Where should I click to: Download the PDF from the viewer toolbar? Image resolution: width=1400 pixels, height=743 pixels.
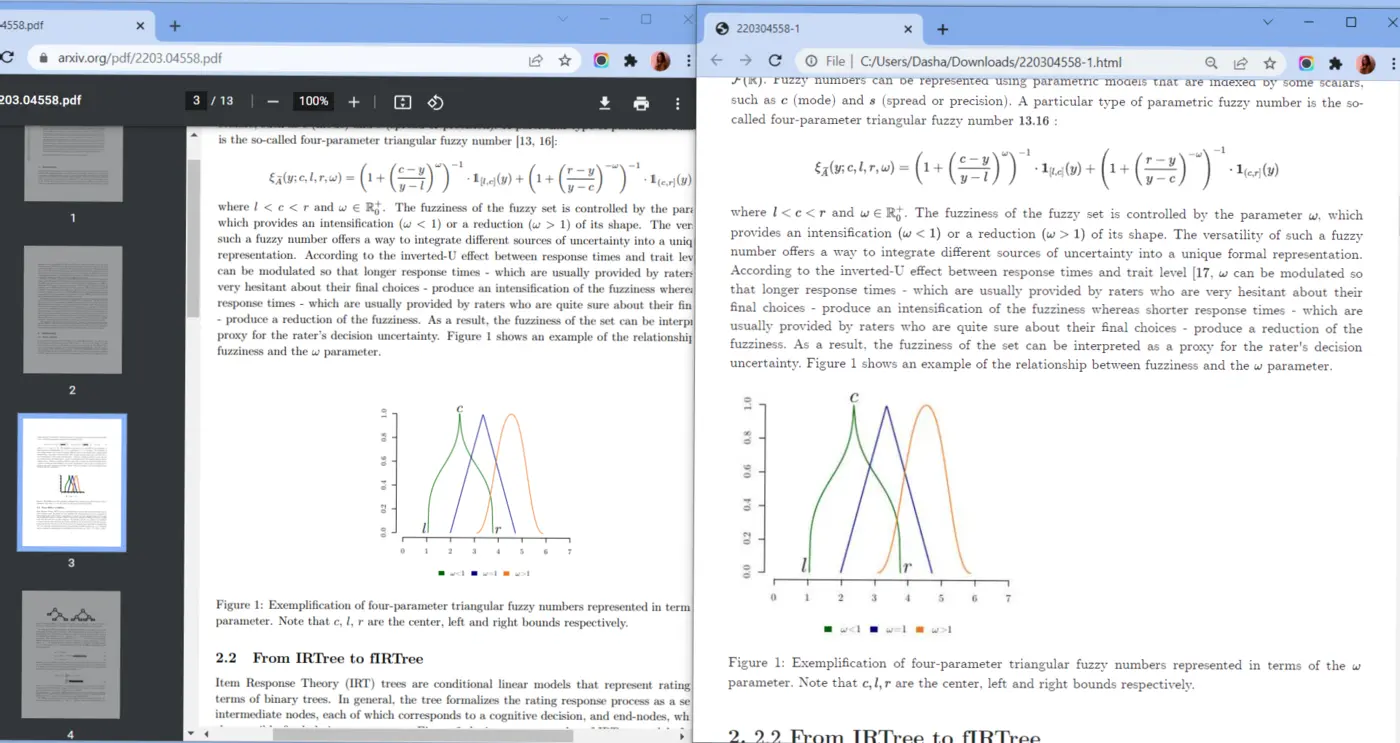point(605,103)
